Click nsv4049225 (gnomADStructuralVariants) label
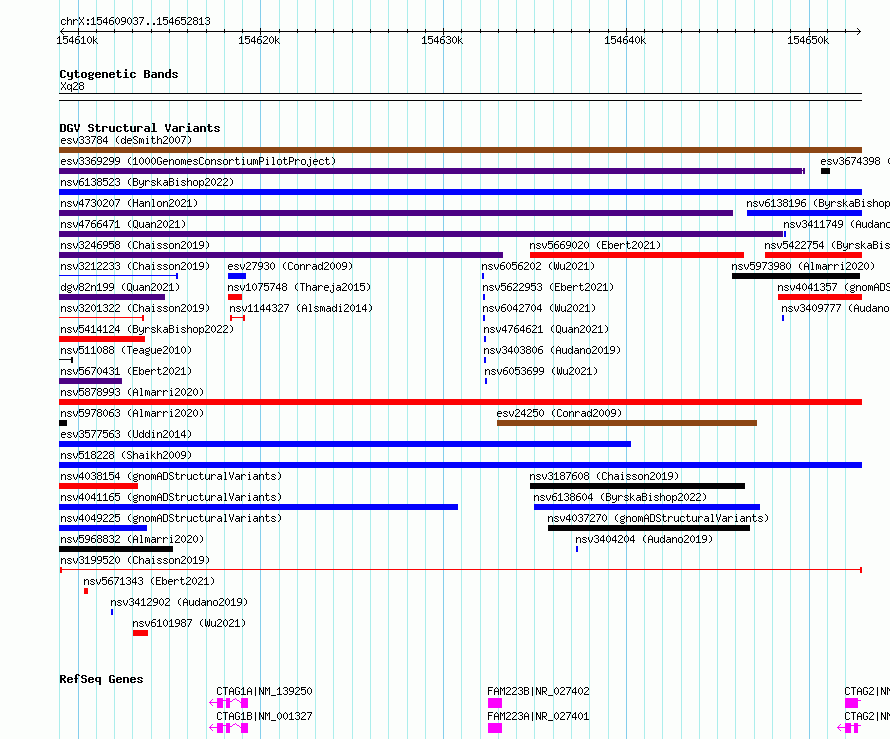This screenshot has width=890, height=739. [x=171, y=518]
